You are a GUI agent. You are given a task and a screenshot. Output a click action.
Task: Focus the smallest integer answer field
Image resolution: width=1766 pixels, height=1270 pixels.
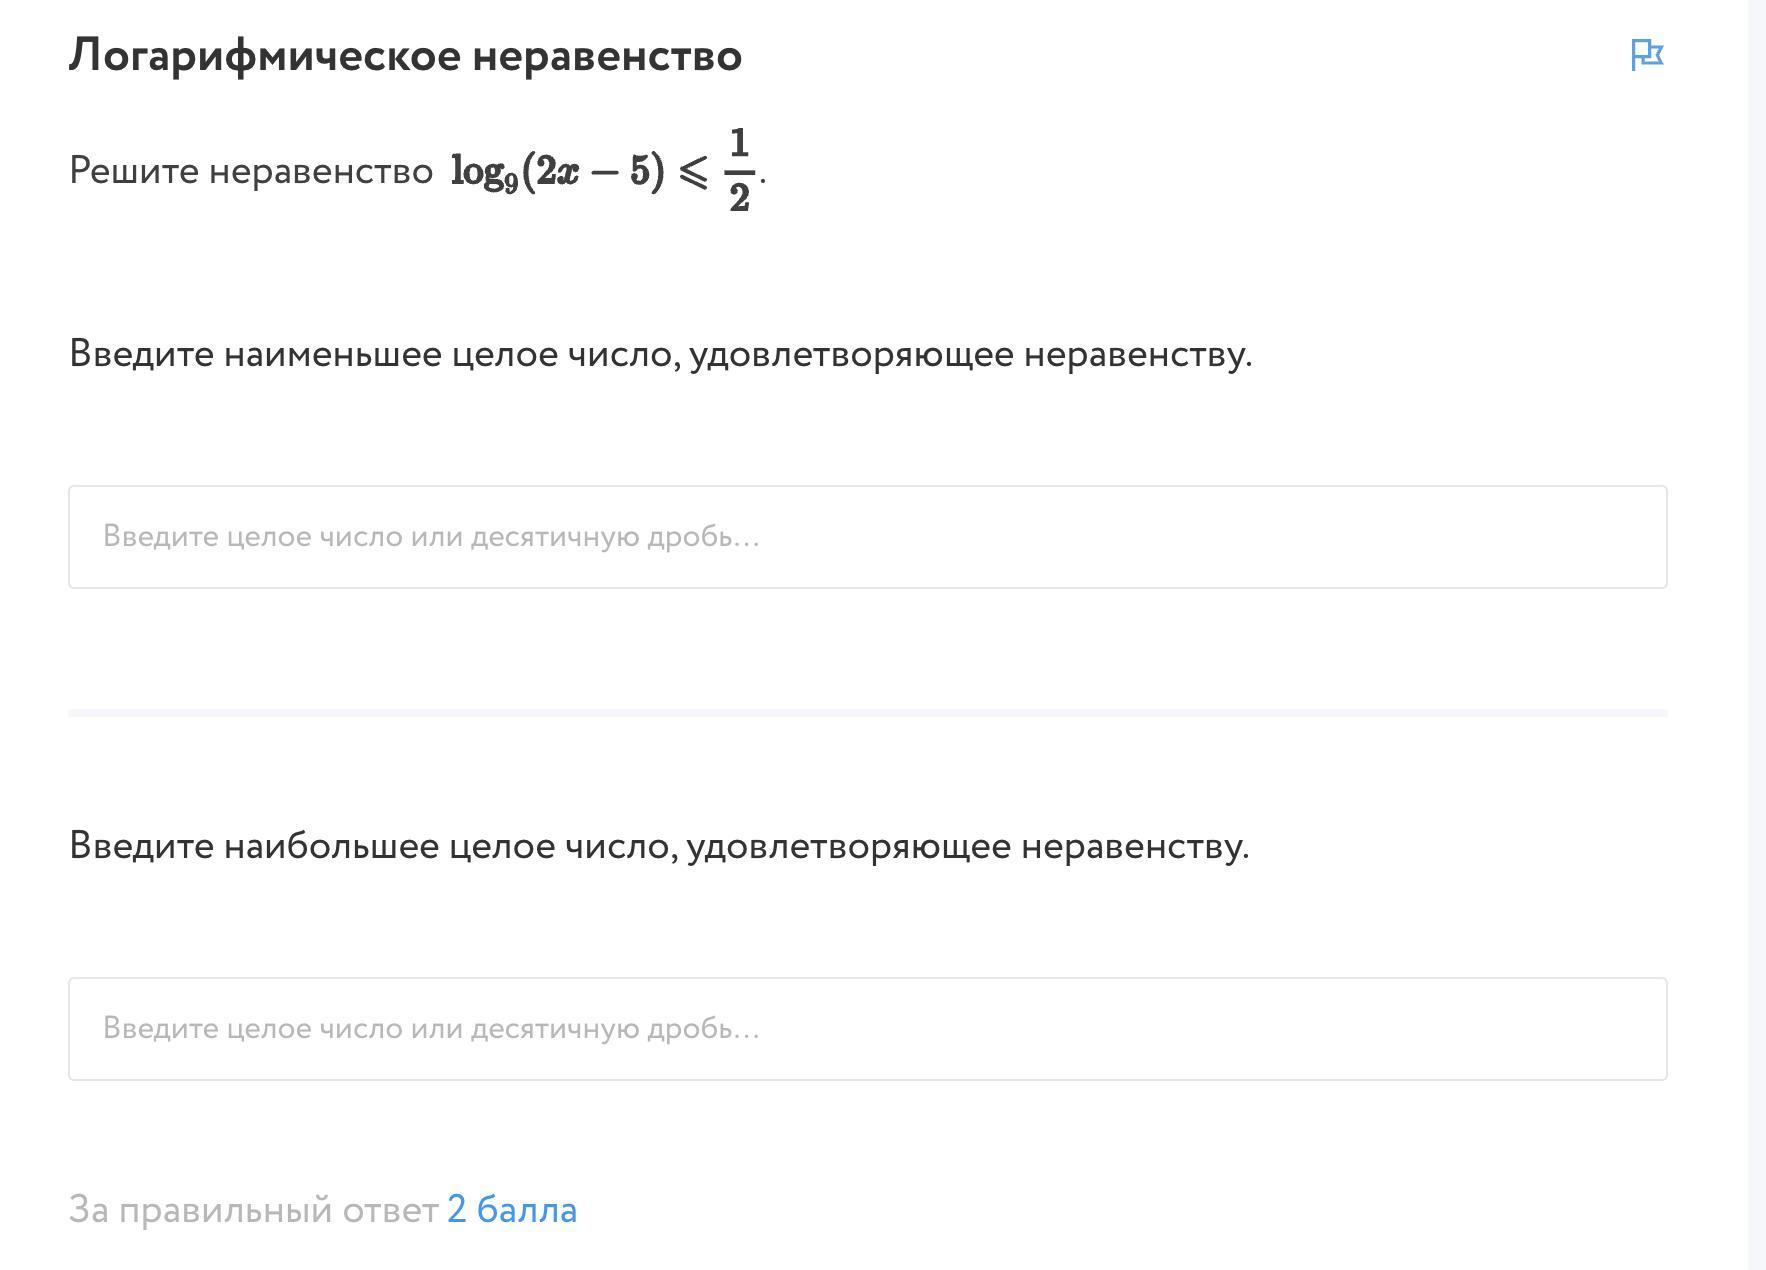point(867,537)
